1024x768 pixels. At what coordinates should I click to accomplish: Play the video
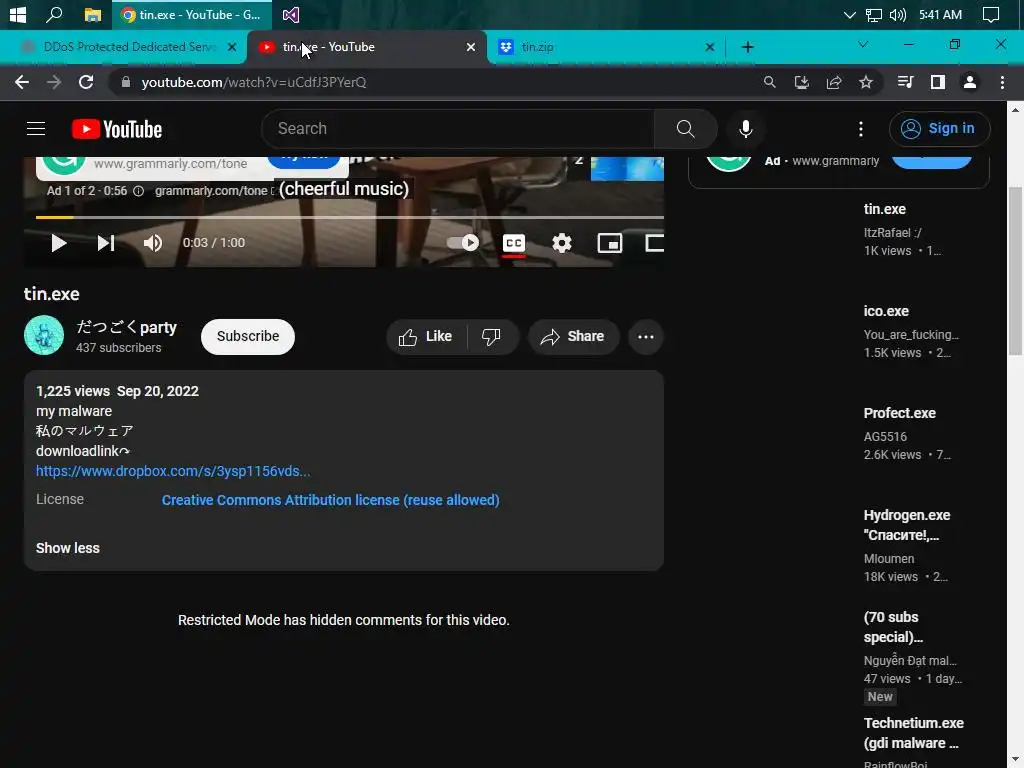pos(59,243)
